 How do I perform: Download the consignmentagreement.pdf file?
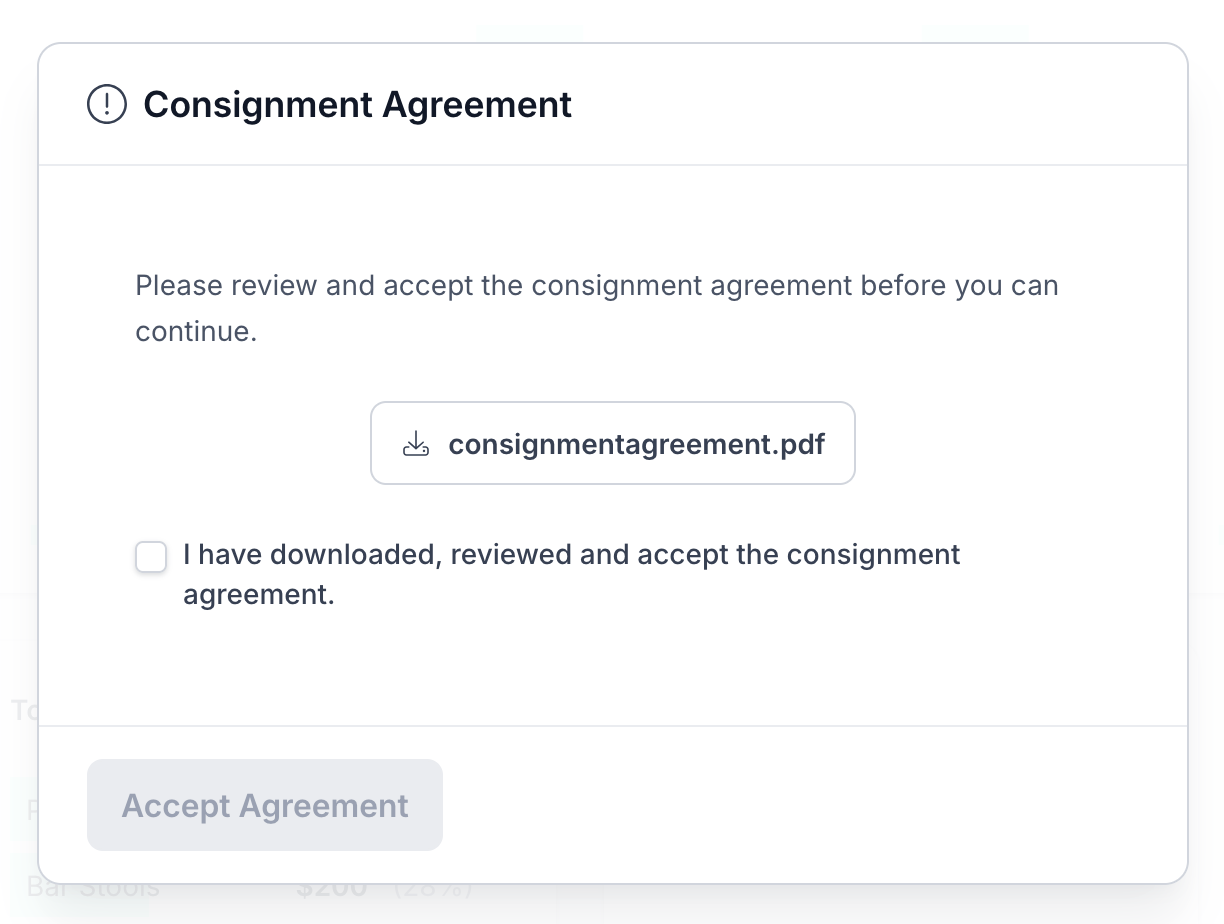[x=612, y=444]
